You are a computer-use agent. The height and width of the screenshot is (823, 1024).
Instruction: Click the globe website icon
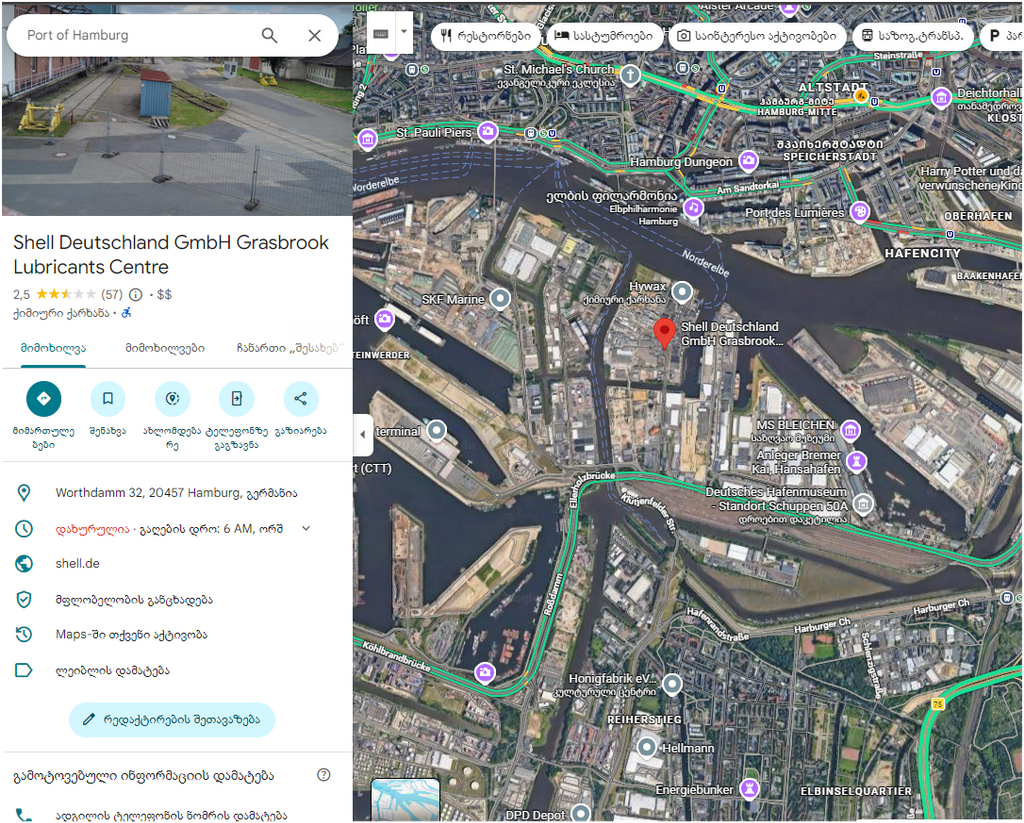coord(24,564)
